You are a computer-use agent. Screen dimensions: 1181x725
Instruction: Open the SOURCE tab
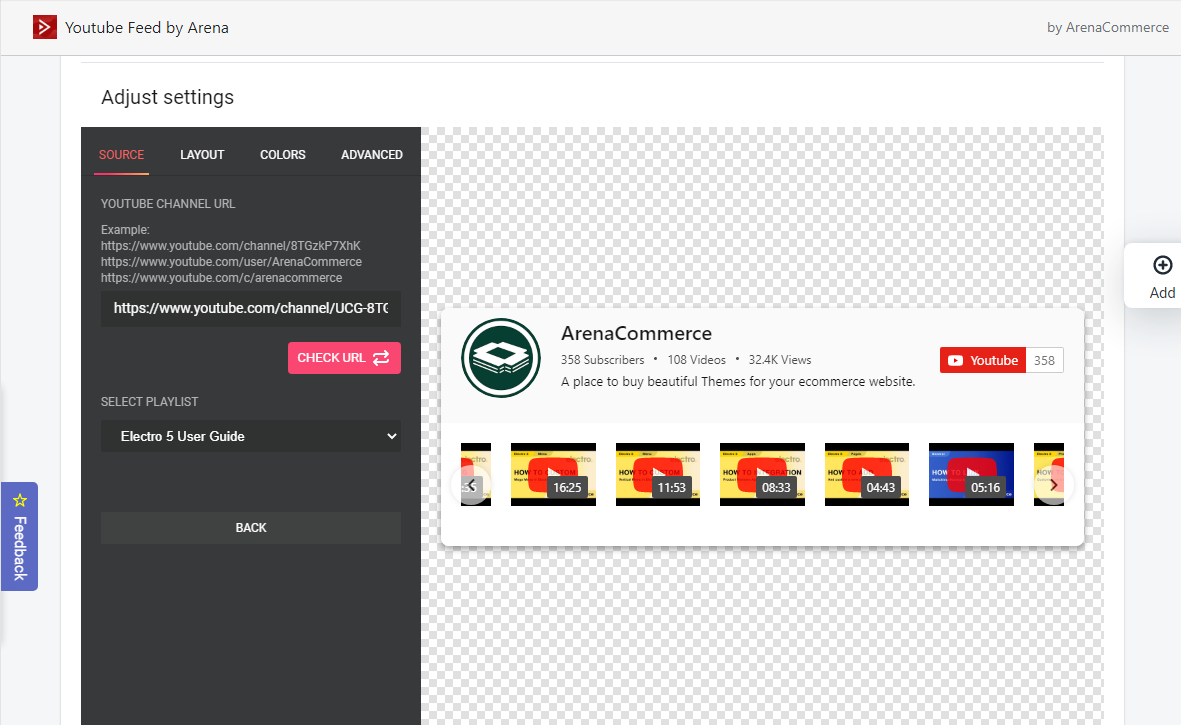121,154
